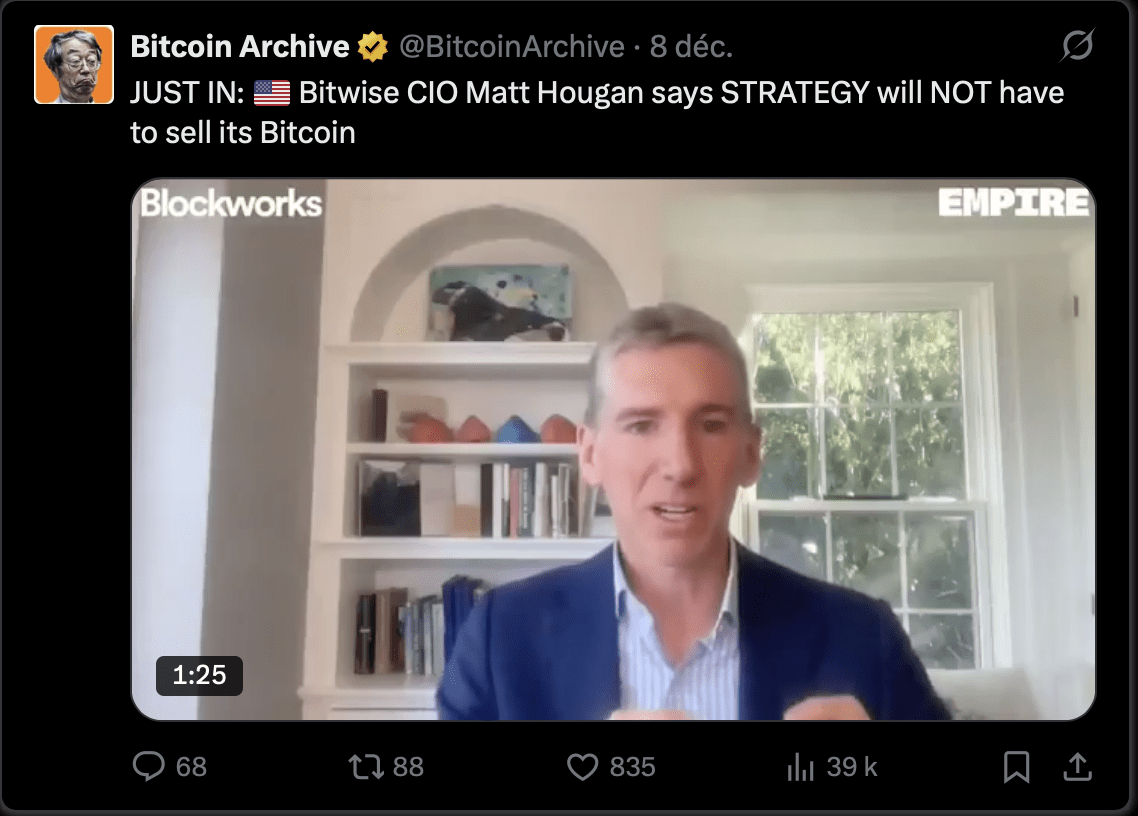Click the 1:25 video duration badge
1138x816 pixels.
coord(200,675)
